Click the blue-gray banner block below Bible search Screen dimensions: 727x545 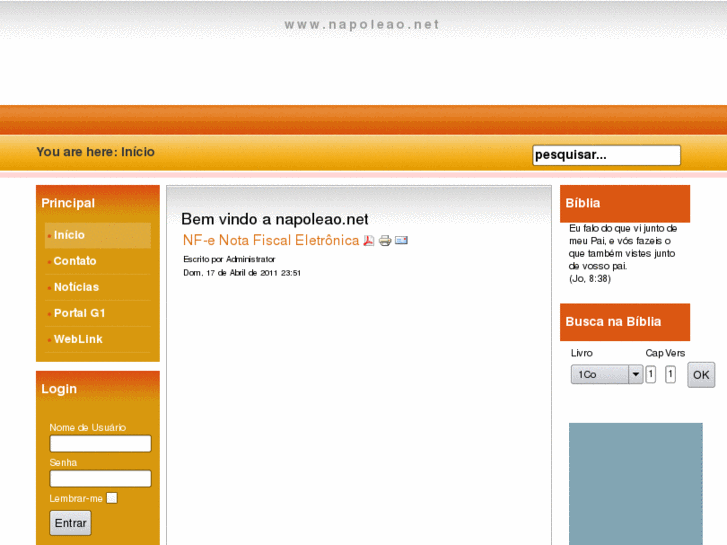point(636,484)
